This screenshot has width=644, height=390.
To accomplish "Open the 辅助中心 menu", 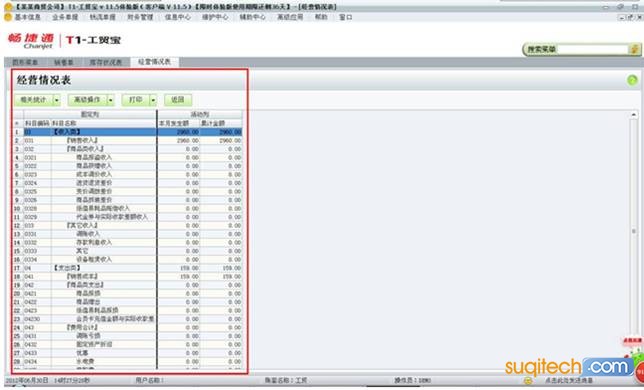I will coord(252,17).
